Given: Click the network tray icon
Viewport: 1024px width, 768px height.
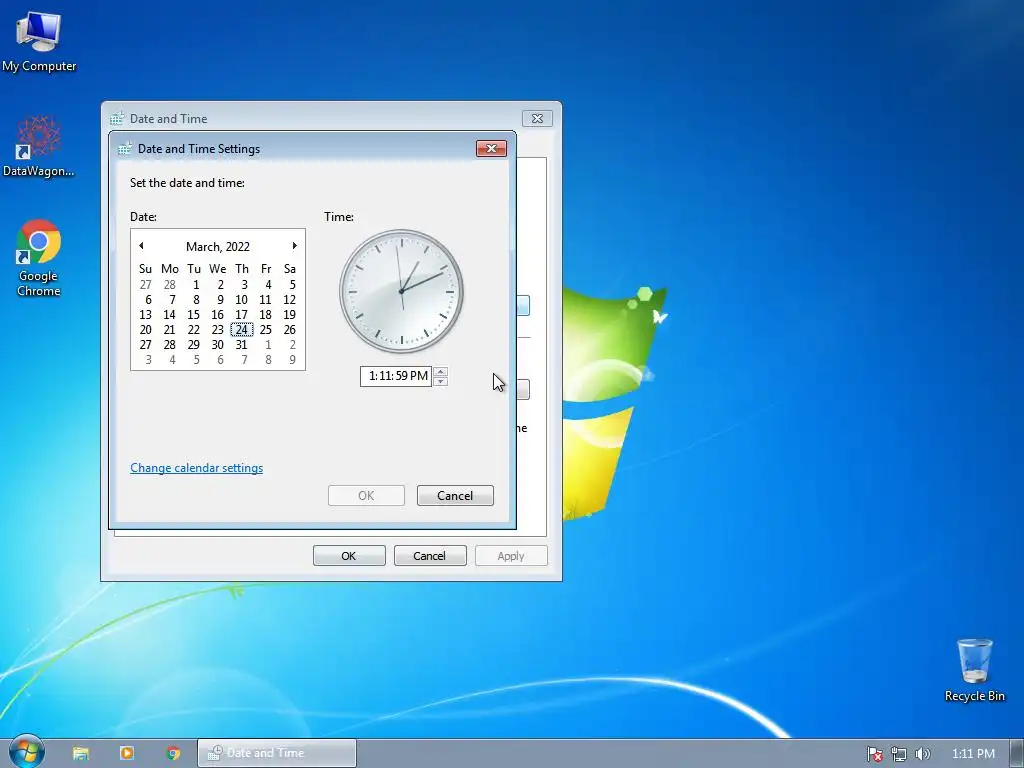Looking at the screenshot, I should point(899,754).
